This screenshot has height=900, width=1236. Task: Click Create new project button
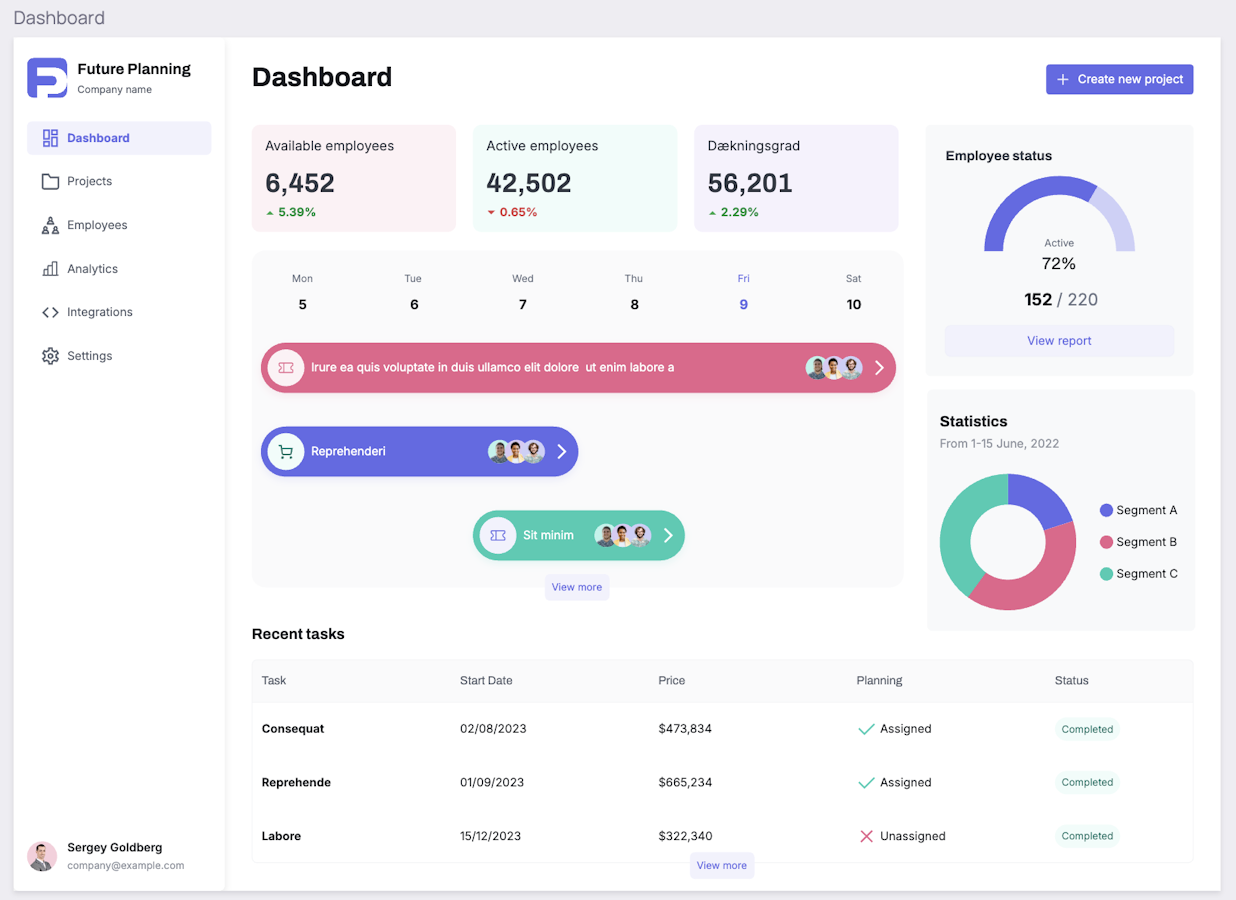coord(1119,79)
